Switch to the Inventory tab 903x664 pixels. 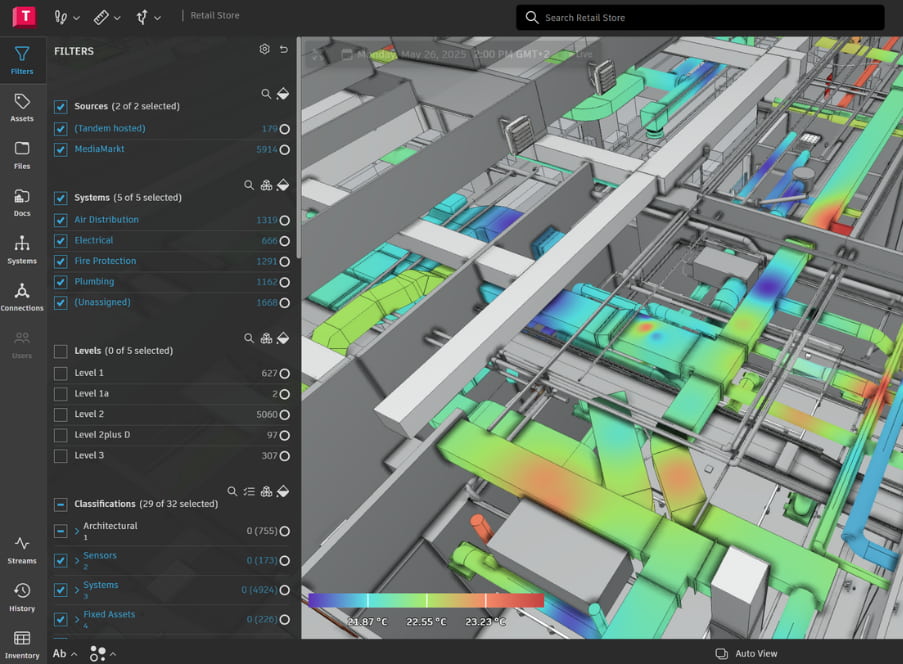[x=22, y=644]
